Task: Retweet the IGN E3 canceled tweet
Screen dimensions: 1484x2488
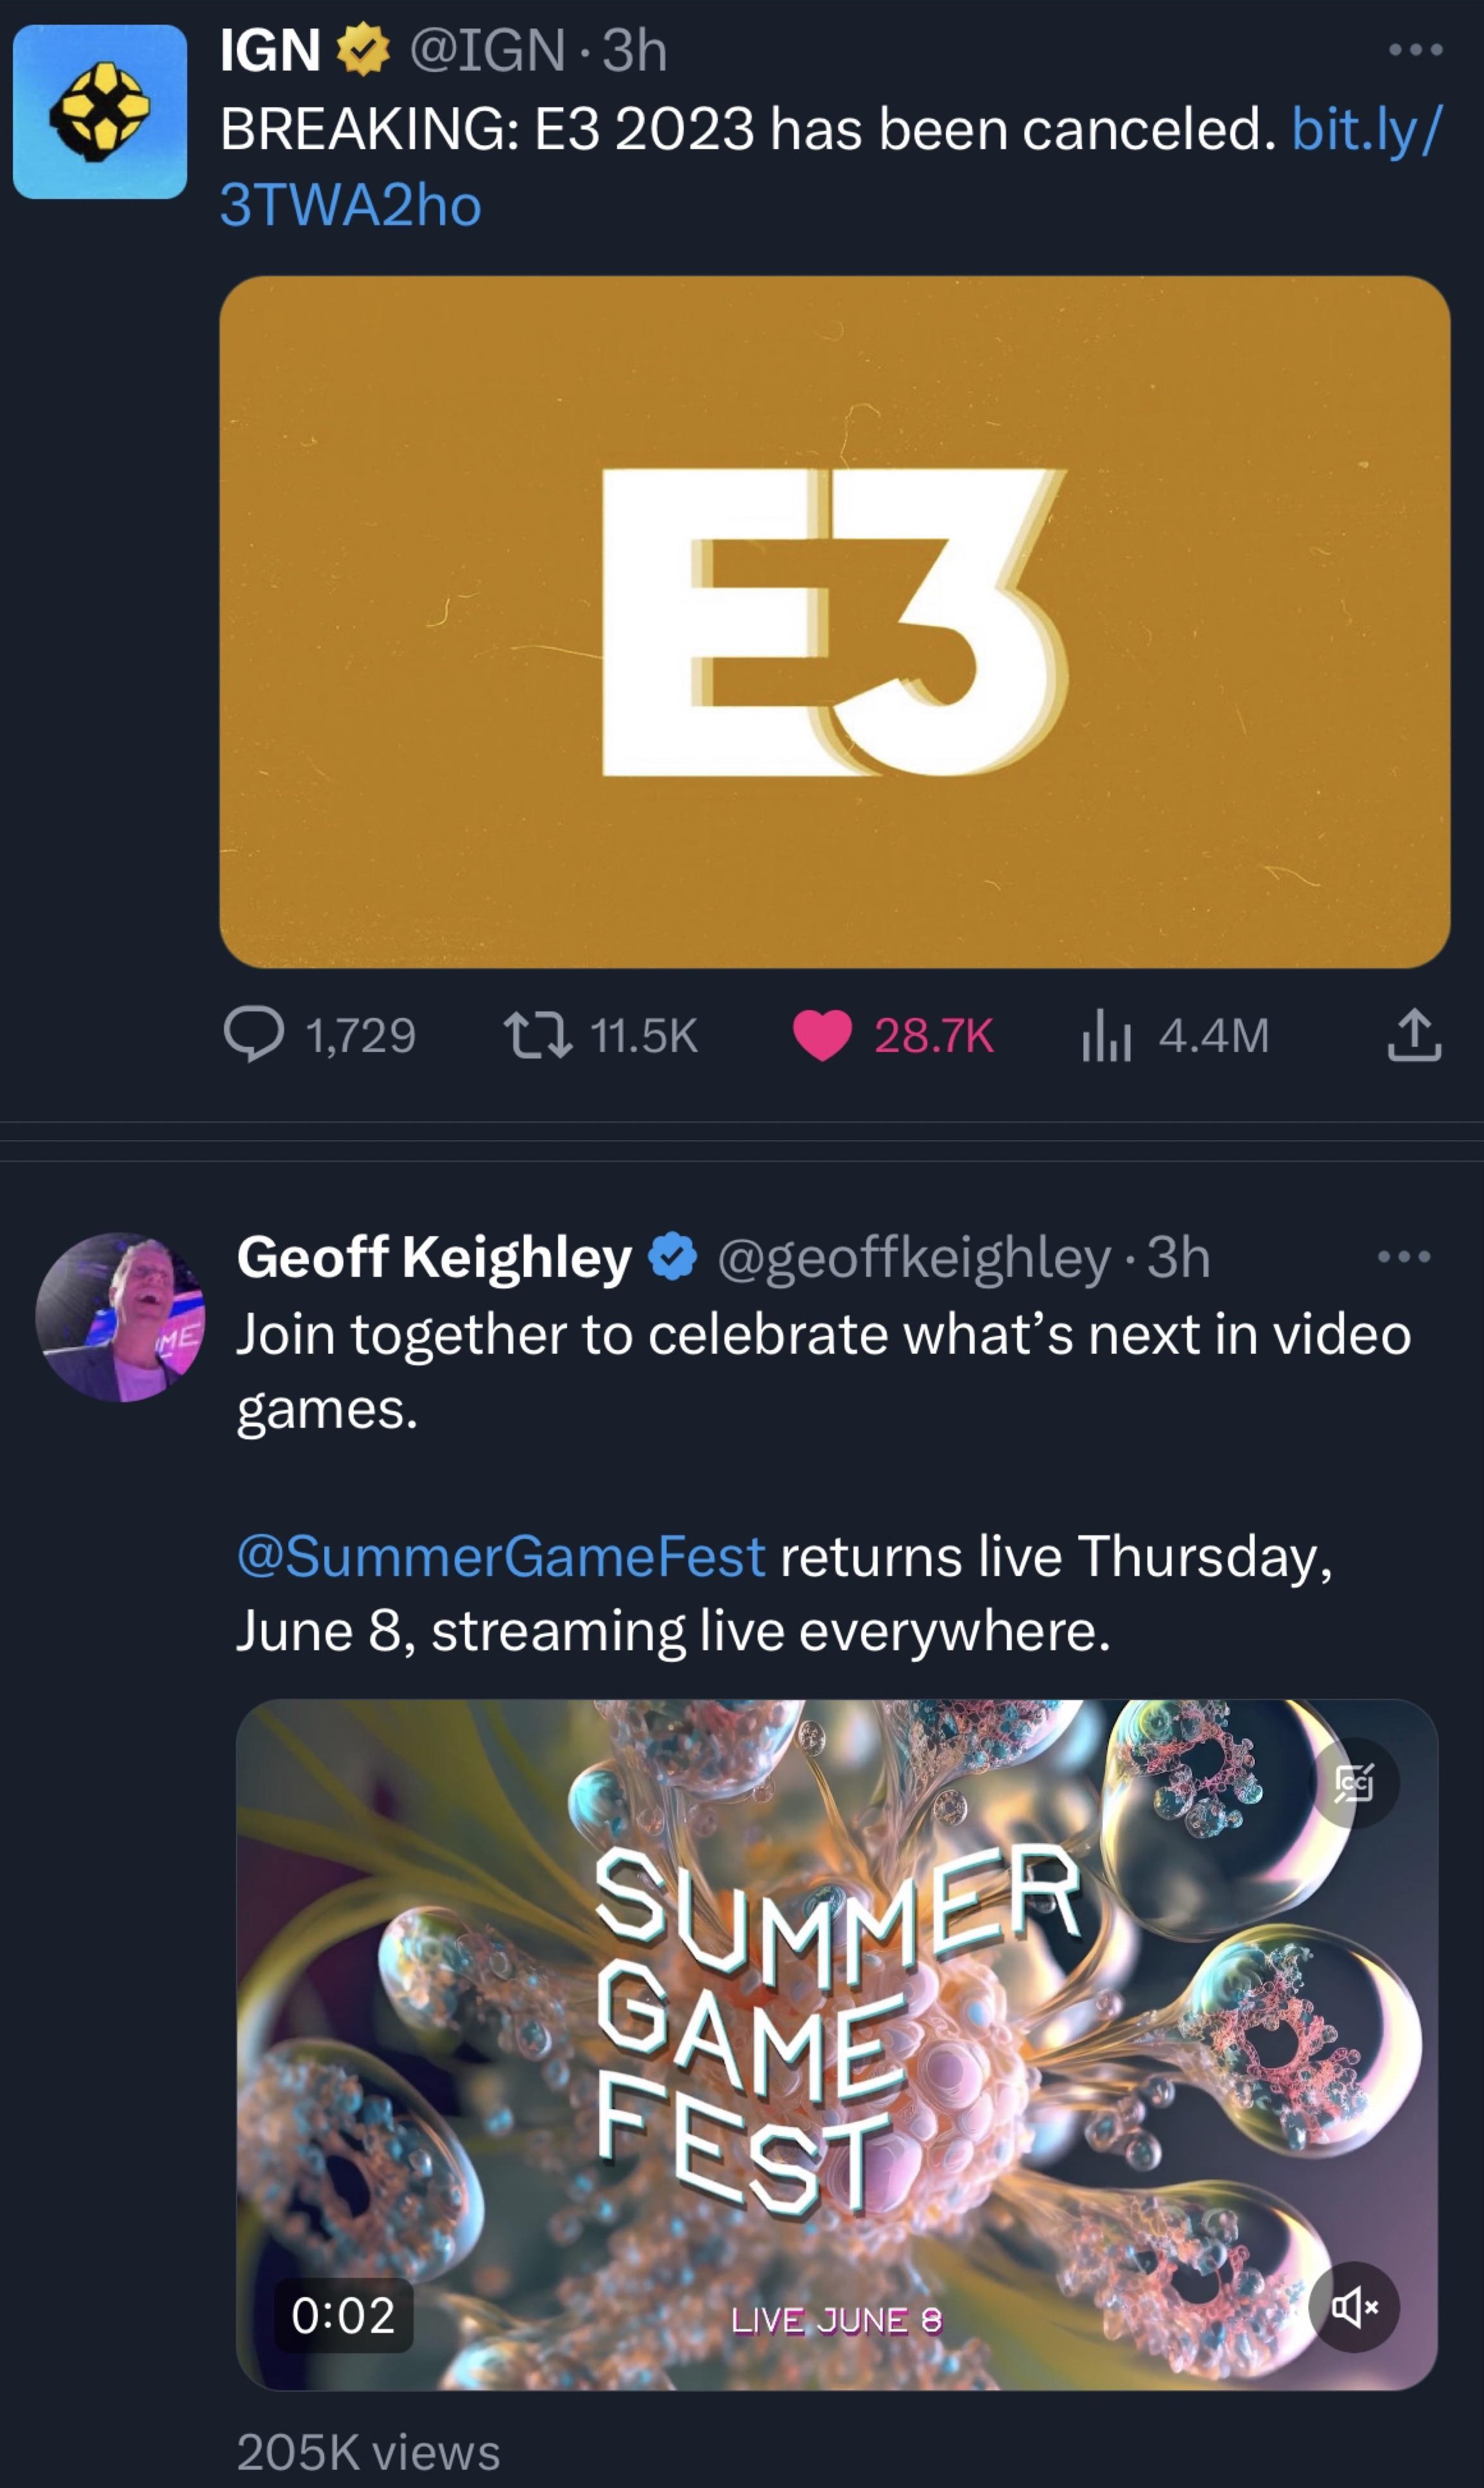Action: tap(538, 1034)
